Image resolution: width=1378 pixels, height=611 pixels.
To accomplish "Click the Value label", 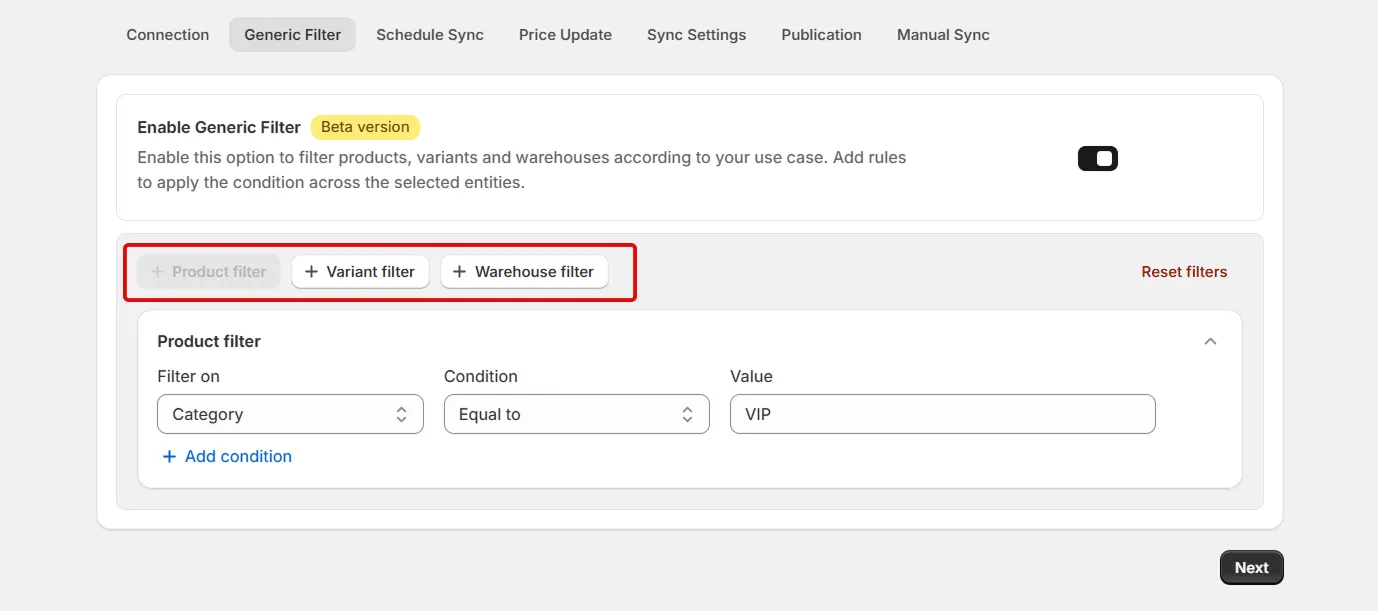I will (x=751, y=377).
